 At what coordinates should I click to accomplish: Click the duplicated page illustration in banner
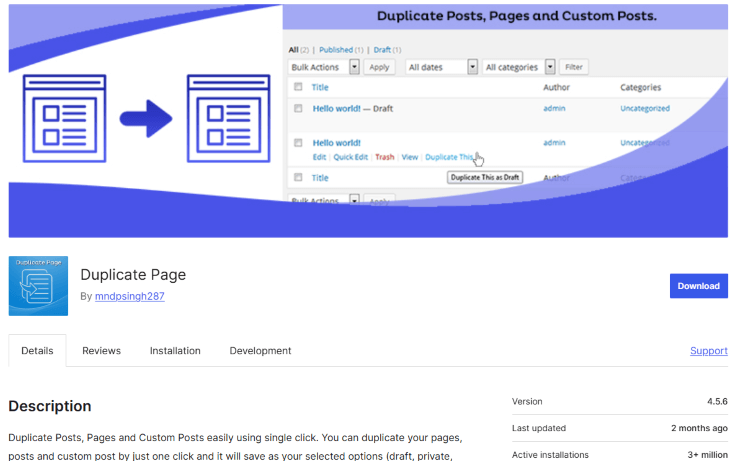point(229,119)
